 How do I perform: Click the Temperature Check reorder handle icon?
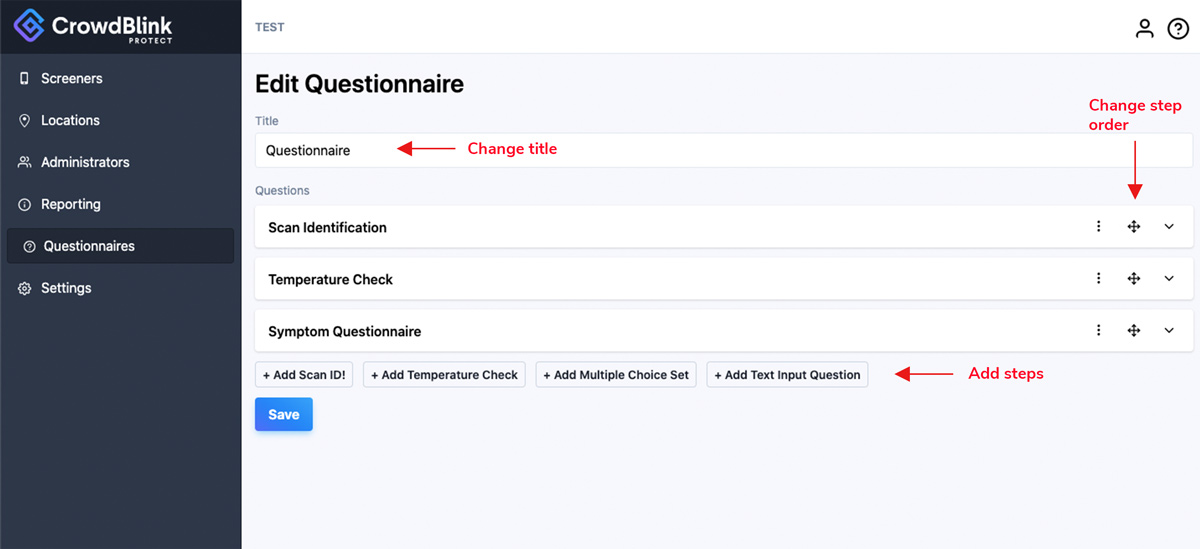pos(1134,279)
